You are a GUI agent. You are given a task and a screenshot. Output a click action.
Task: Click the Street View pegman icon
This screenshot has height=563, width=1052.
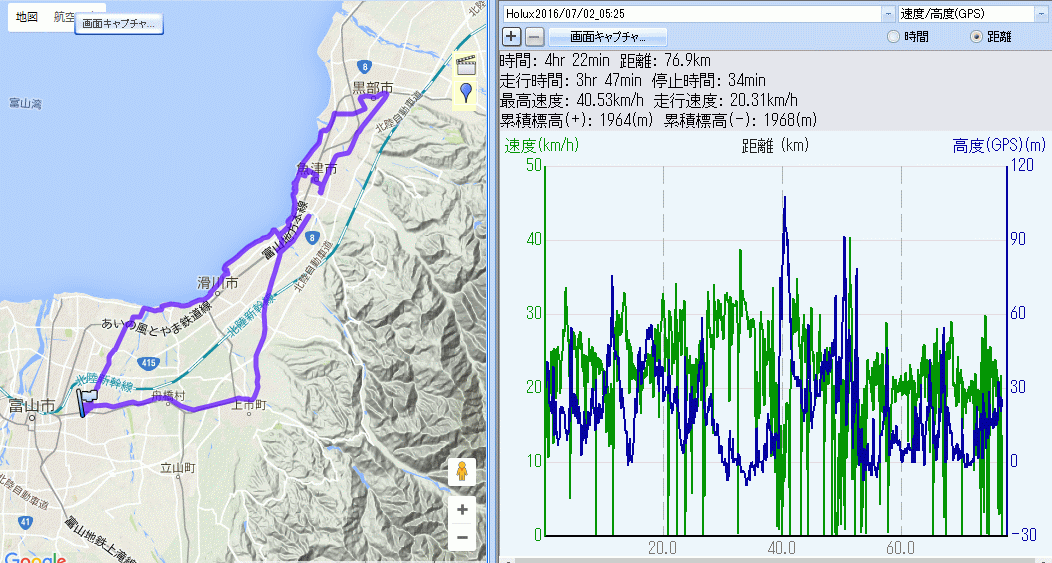point(462,472)
